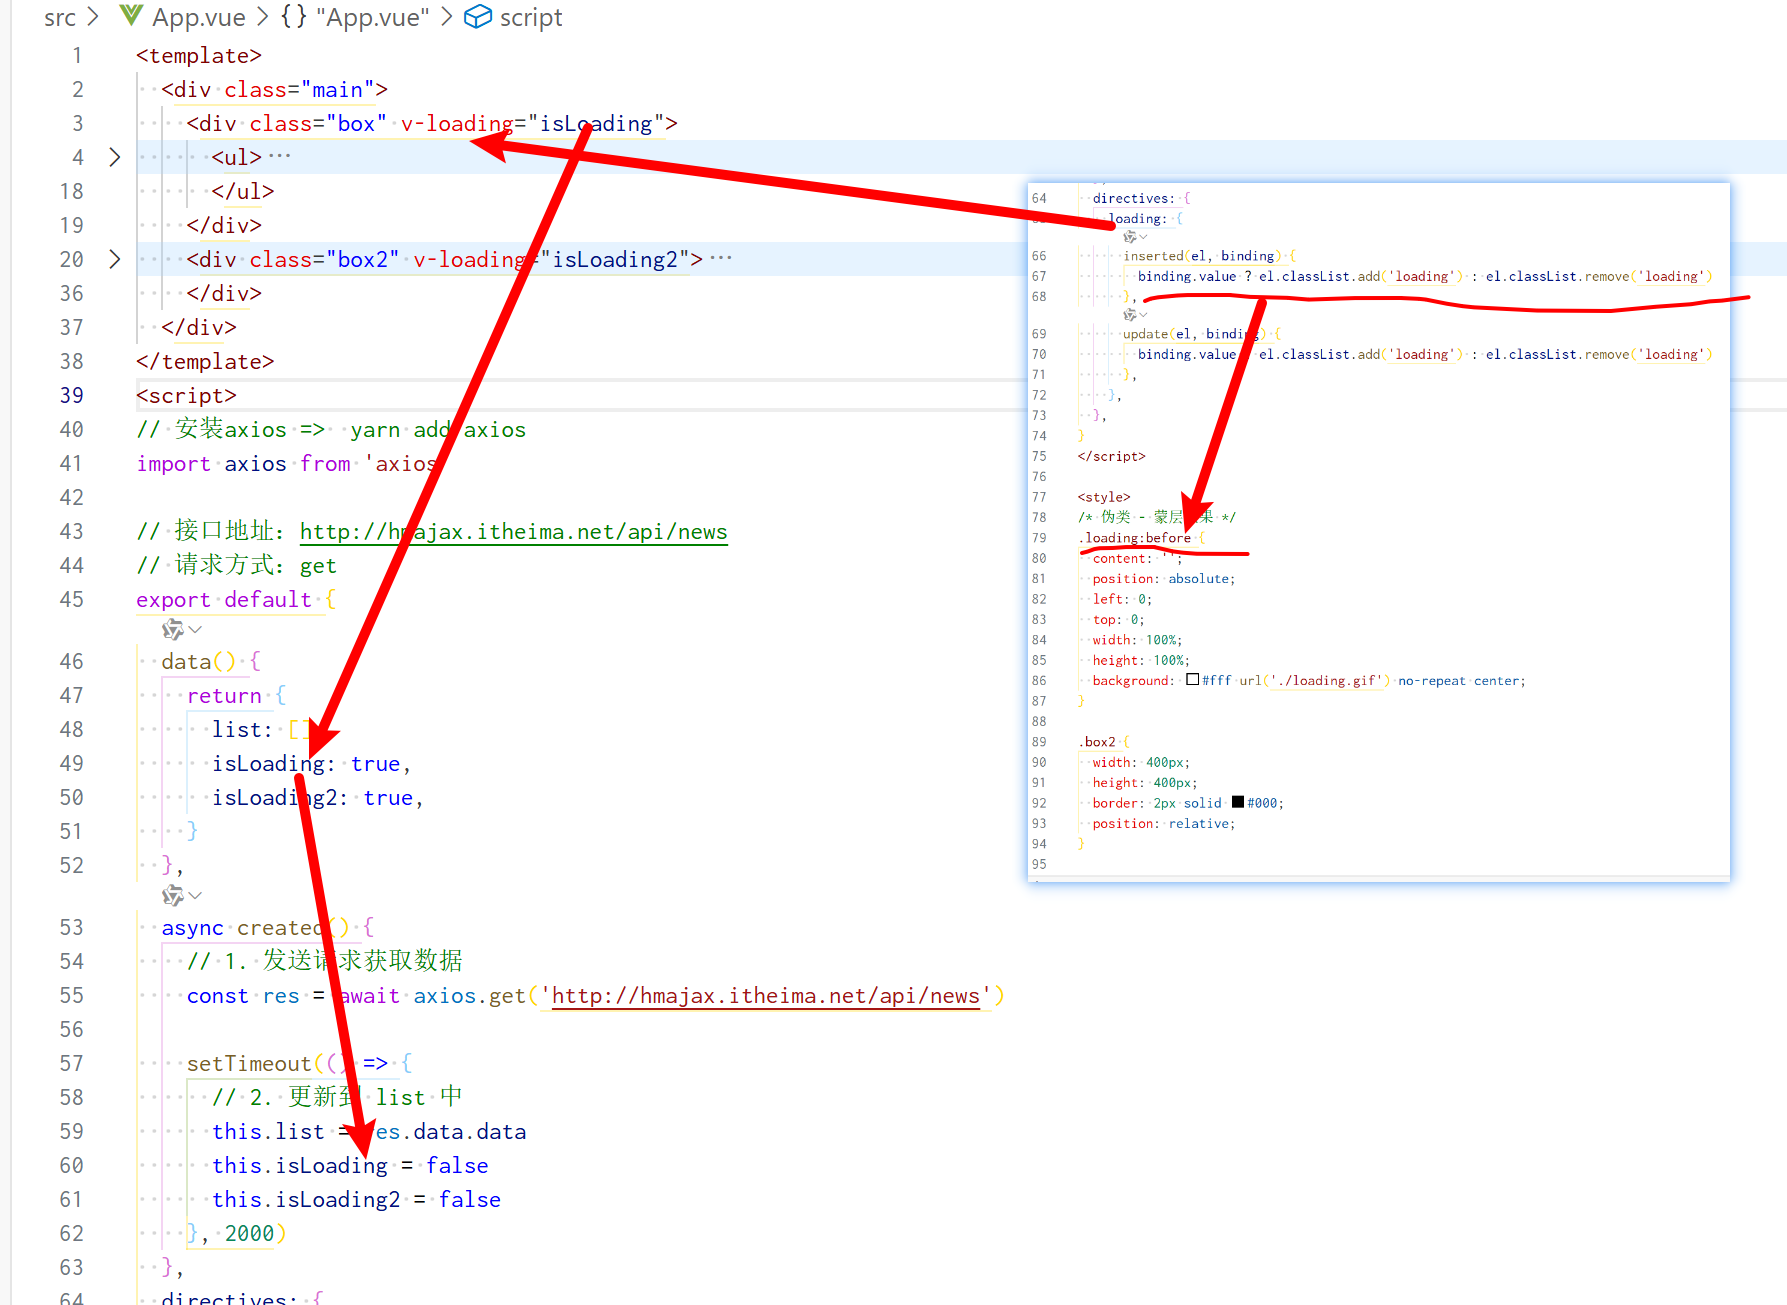The width and height of the screenshot is (1787, 1305).
Task: Click this.list on line 59
Action: [x=268, y=1131]
